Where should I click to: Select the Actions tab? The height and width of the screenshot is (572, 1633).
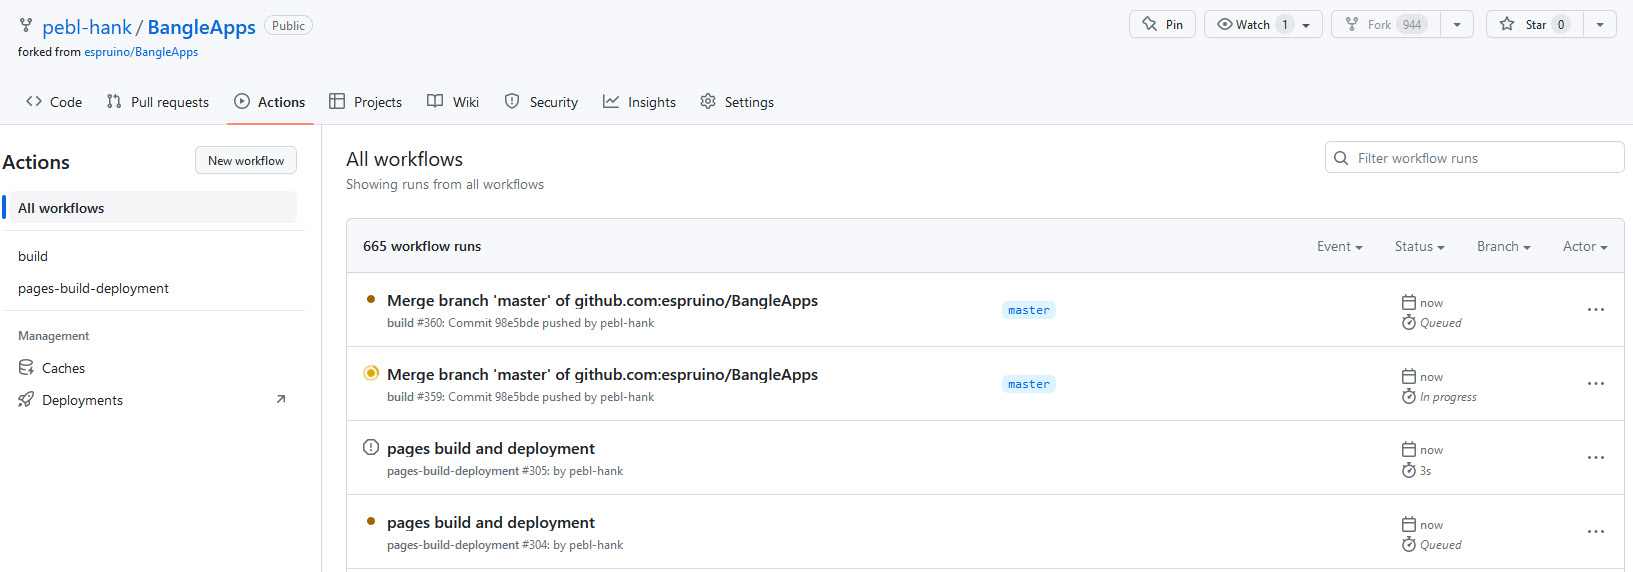click(270, 102)
